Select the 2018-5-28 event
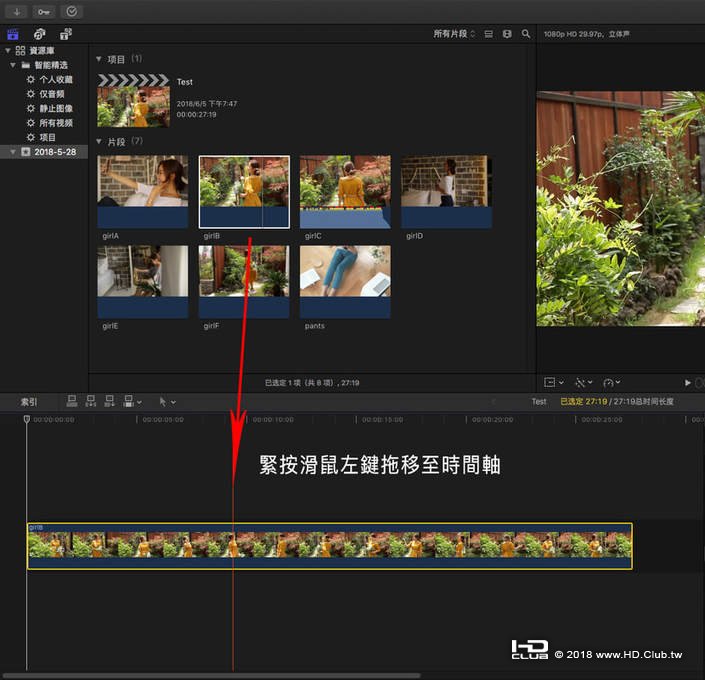The height and width of the screenshot is (680, 705). tap(54, 152)
